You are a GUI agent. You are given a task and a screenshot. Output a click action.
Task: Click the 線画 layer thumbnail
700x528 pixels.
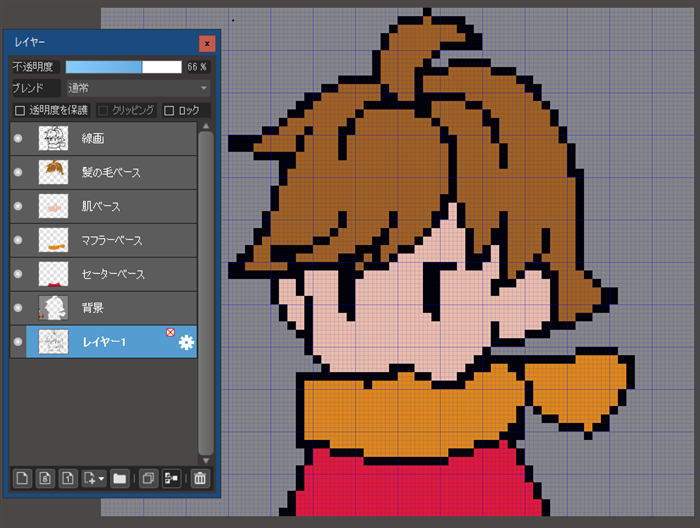click(x=54, y=138)
